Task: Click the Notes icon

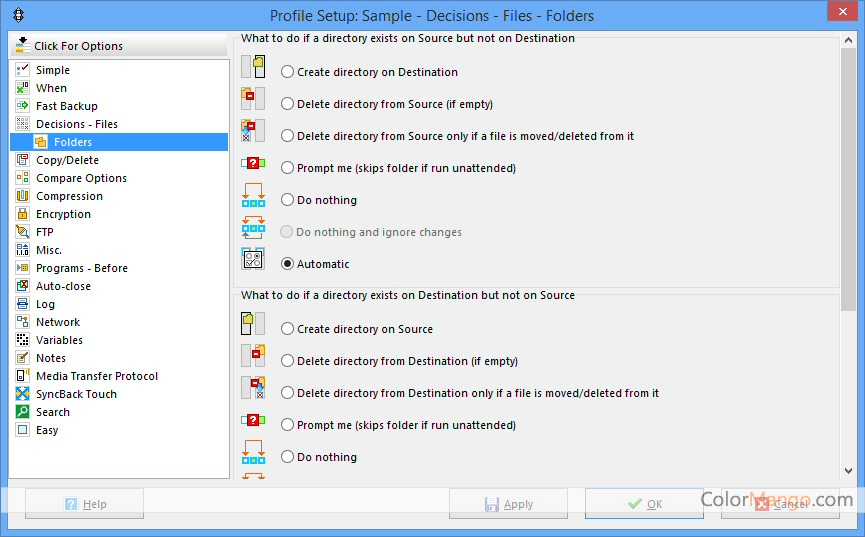Action: 23,358
